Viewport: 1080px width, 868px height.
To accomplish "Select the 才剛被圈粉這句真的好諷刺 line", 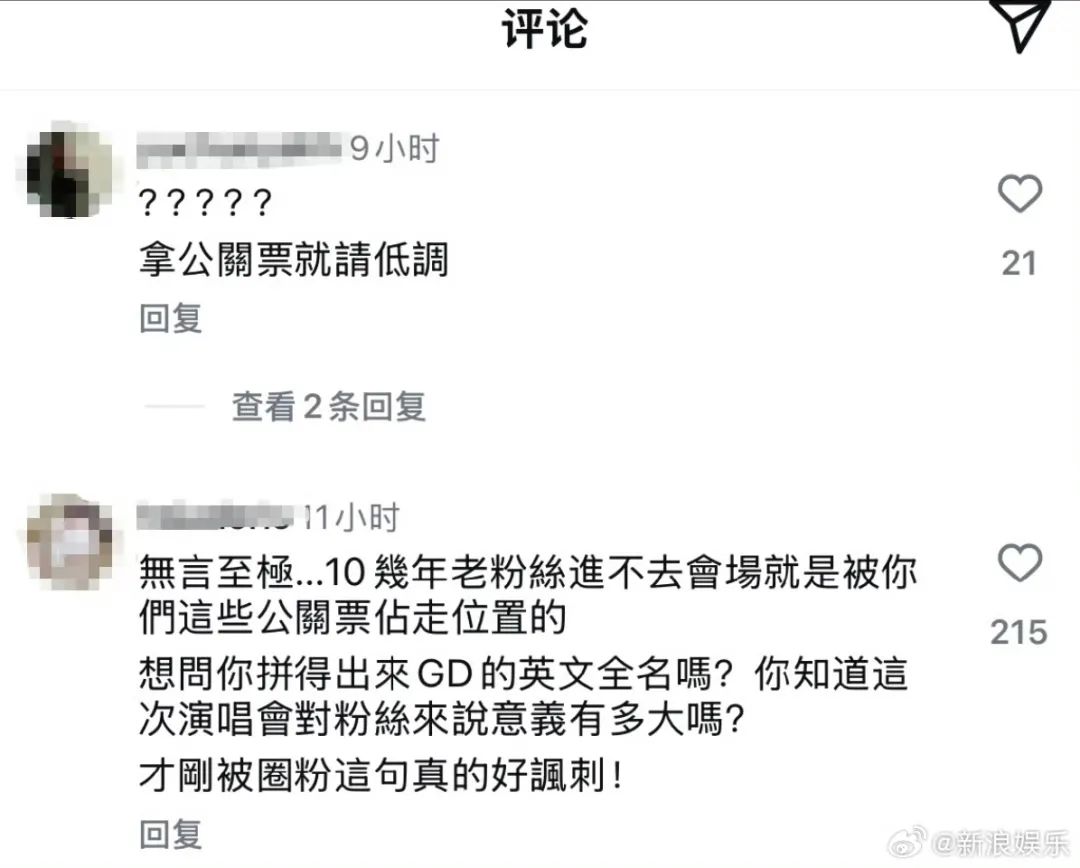I will point(381,776).
